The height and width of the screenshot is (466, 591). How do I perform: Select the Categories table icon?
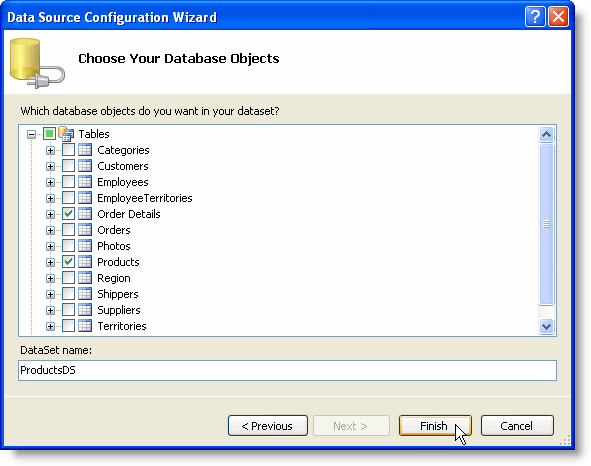click(x=85, y=150)
